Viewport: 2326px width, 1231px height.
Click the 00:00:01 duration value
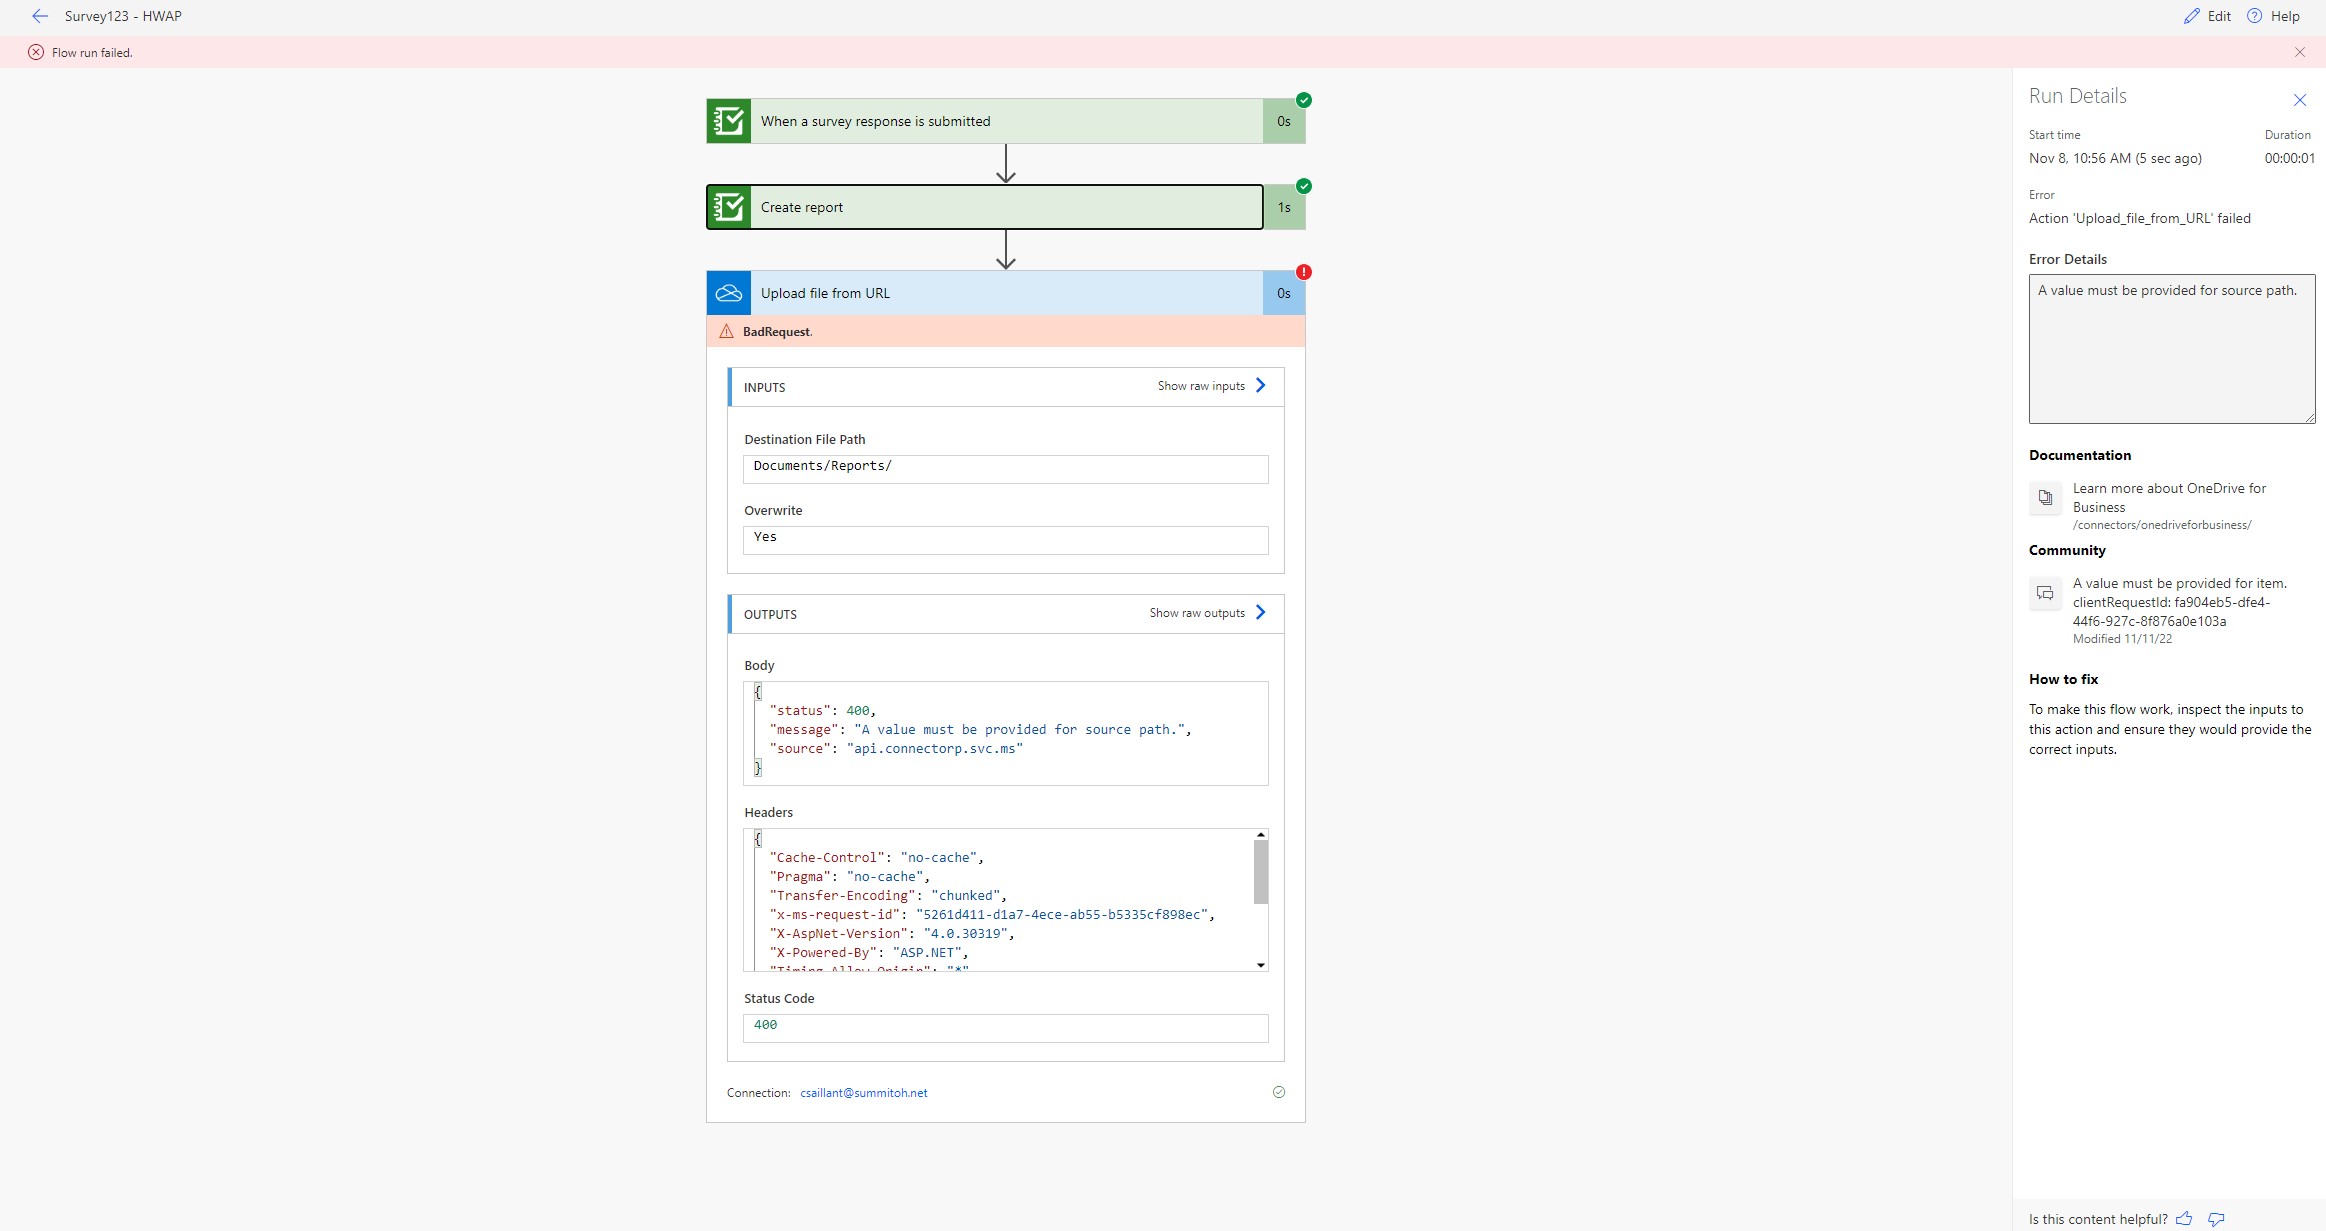(x=2289, y=158)
